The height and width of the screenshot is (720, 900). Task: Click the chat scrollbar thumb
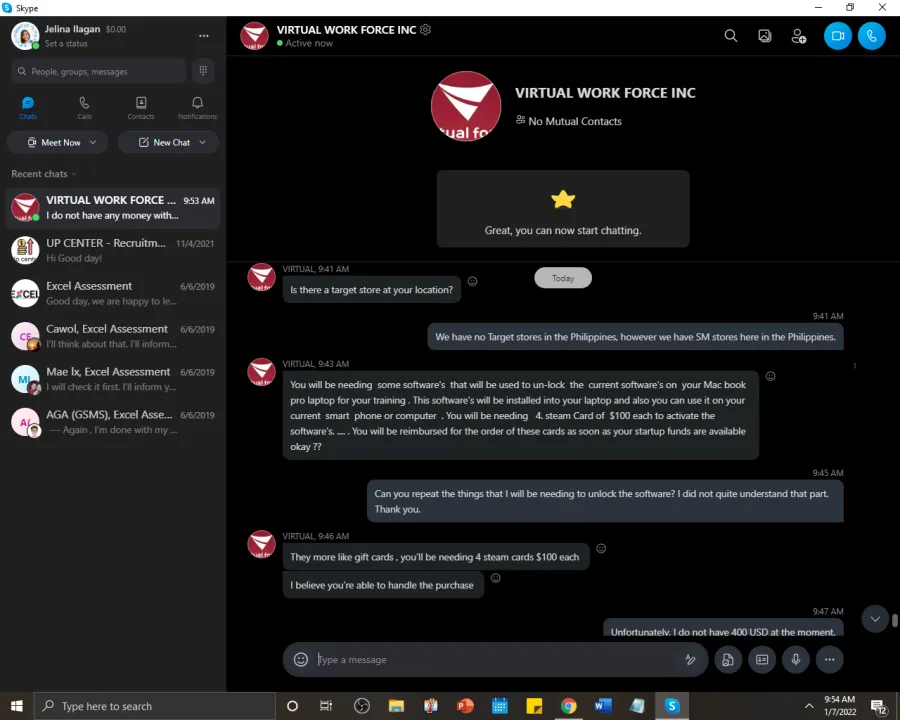[894, 621]
